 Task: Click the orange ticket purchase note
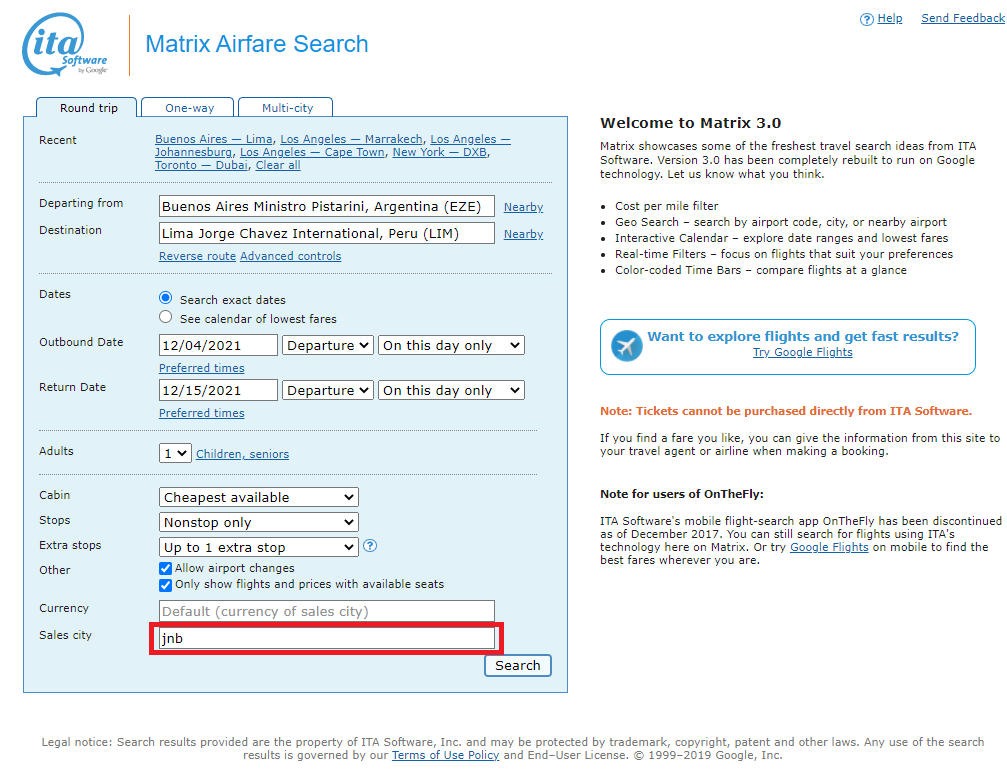pos(785,411)
